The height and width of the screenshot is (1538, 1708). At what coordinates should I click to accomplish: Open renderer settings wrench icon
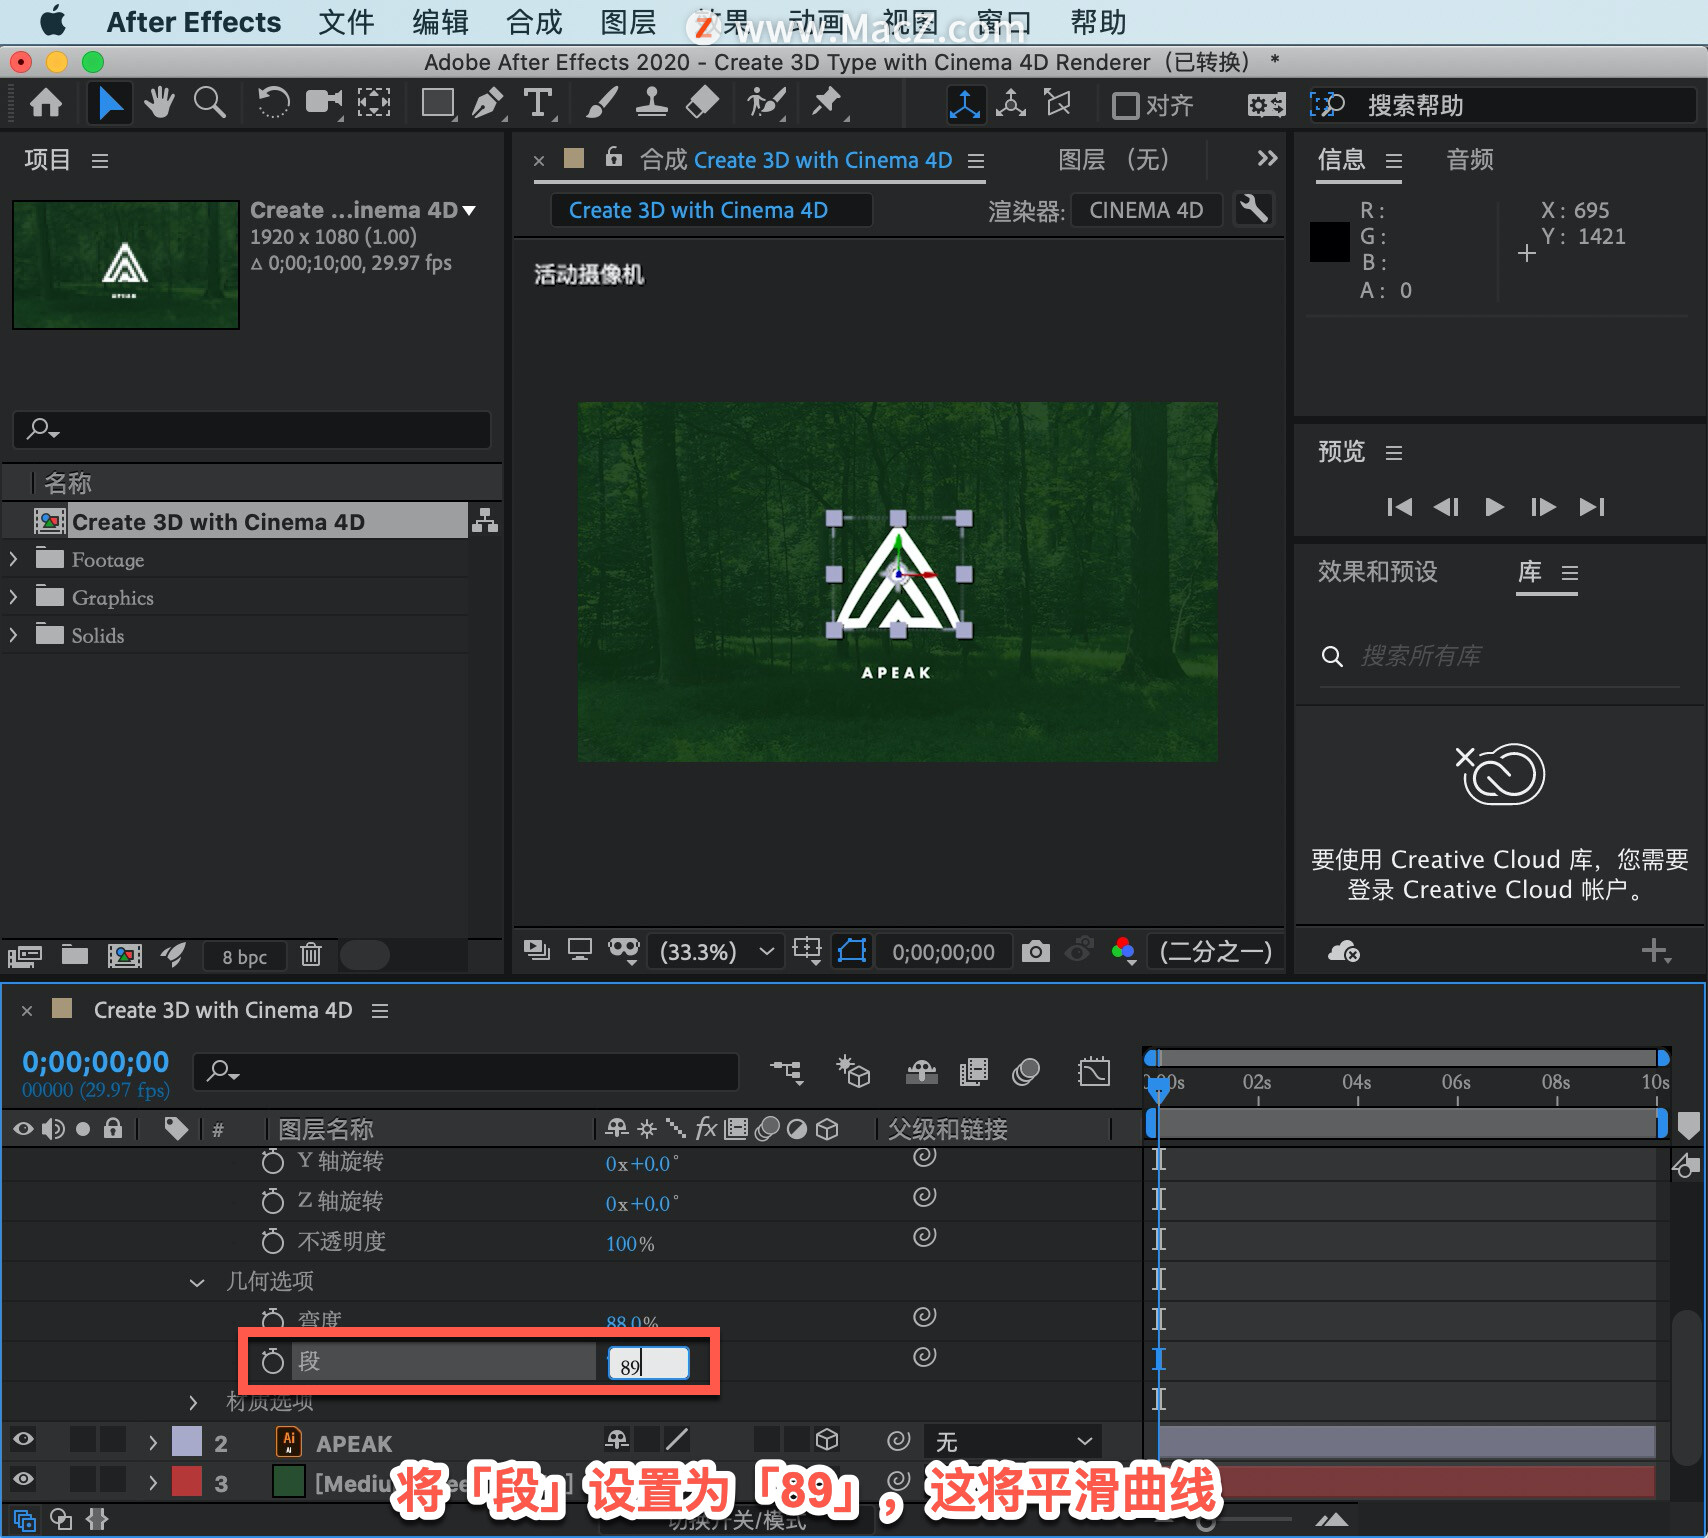coord(1254,209)
